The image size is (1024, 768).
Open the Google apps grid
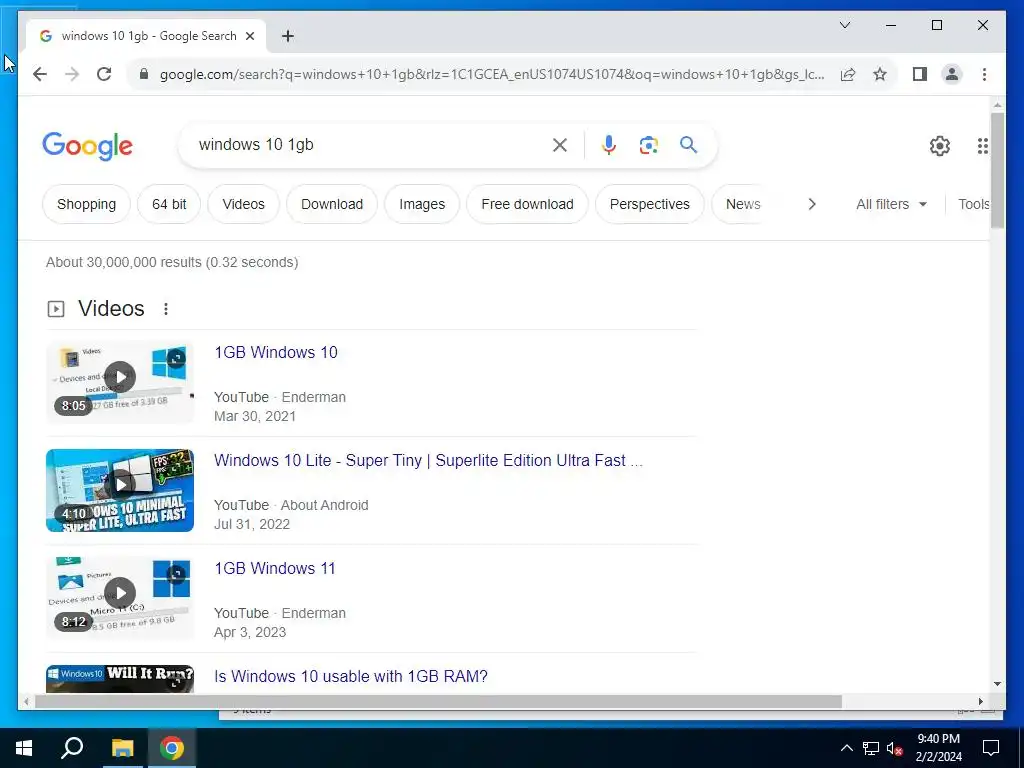(982, 146)
